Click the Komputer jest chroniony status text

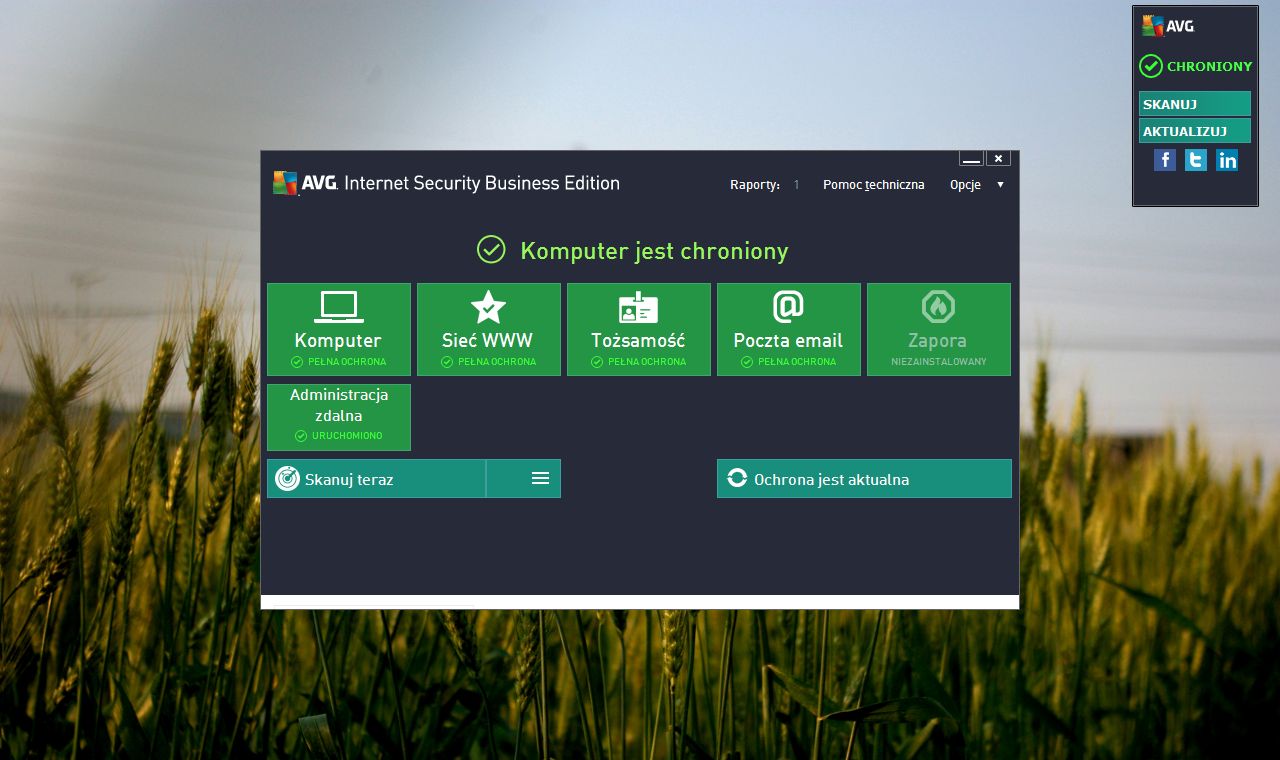coord(654,251)
